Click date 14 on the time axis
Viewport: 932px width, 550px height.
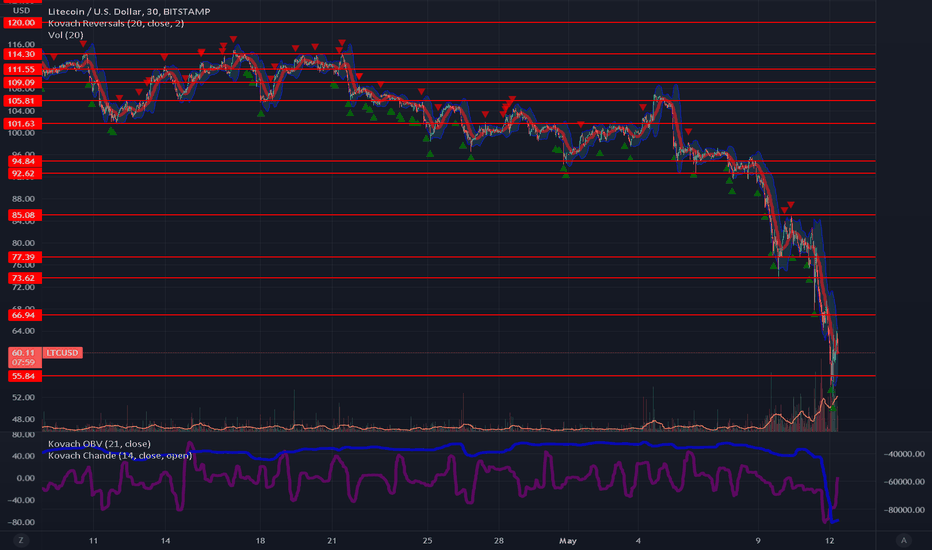(x=165, y=540)
